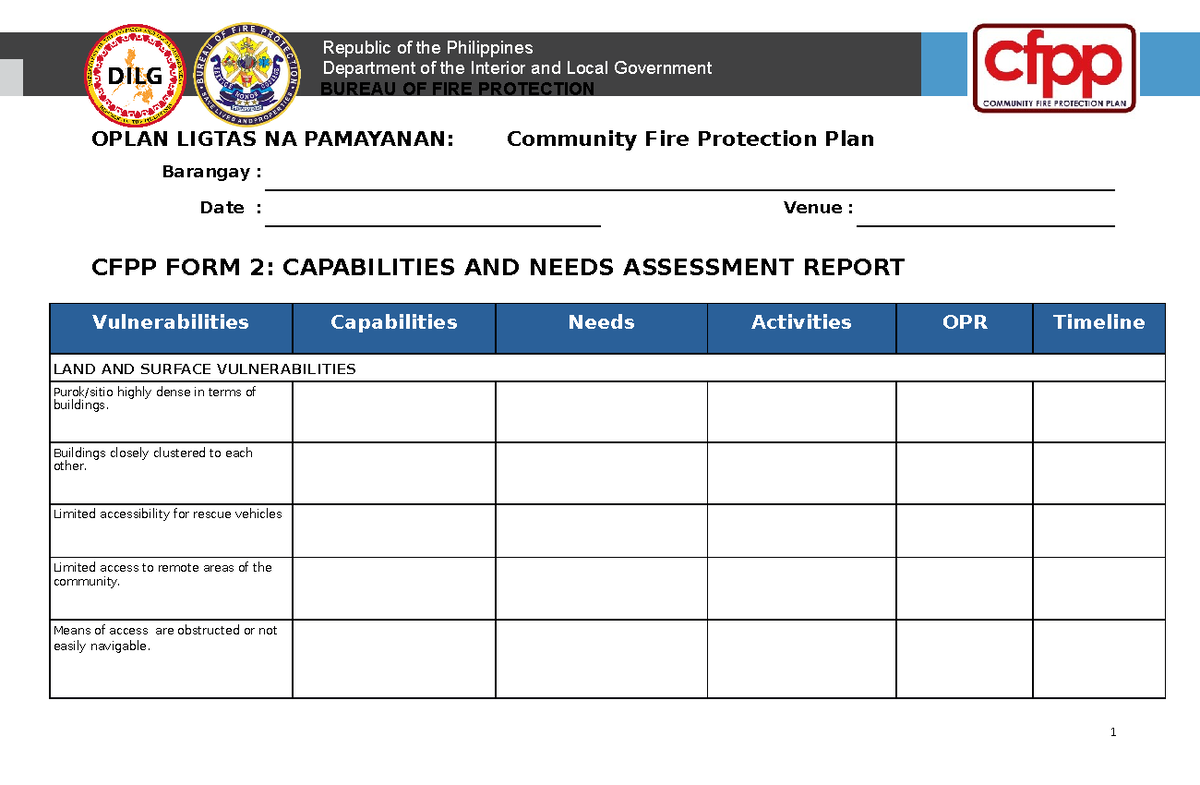
Task: Select the OPR column header
Action: point(964,322)
